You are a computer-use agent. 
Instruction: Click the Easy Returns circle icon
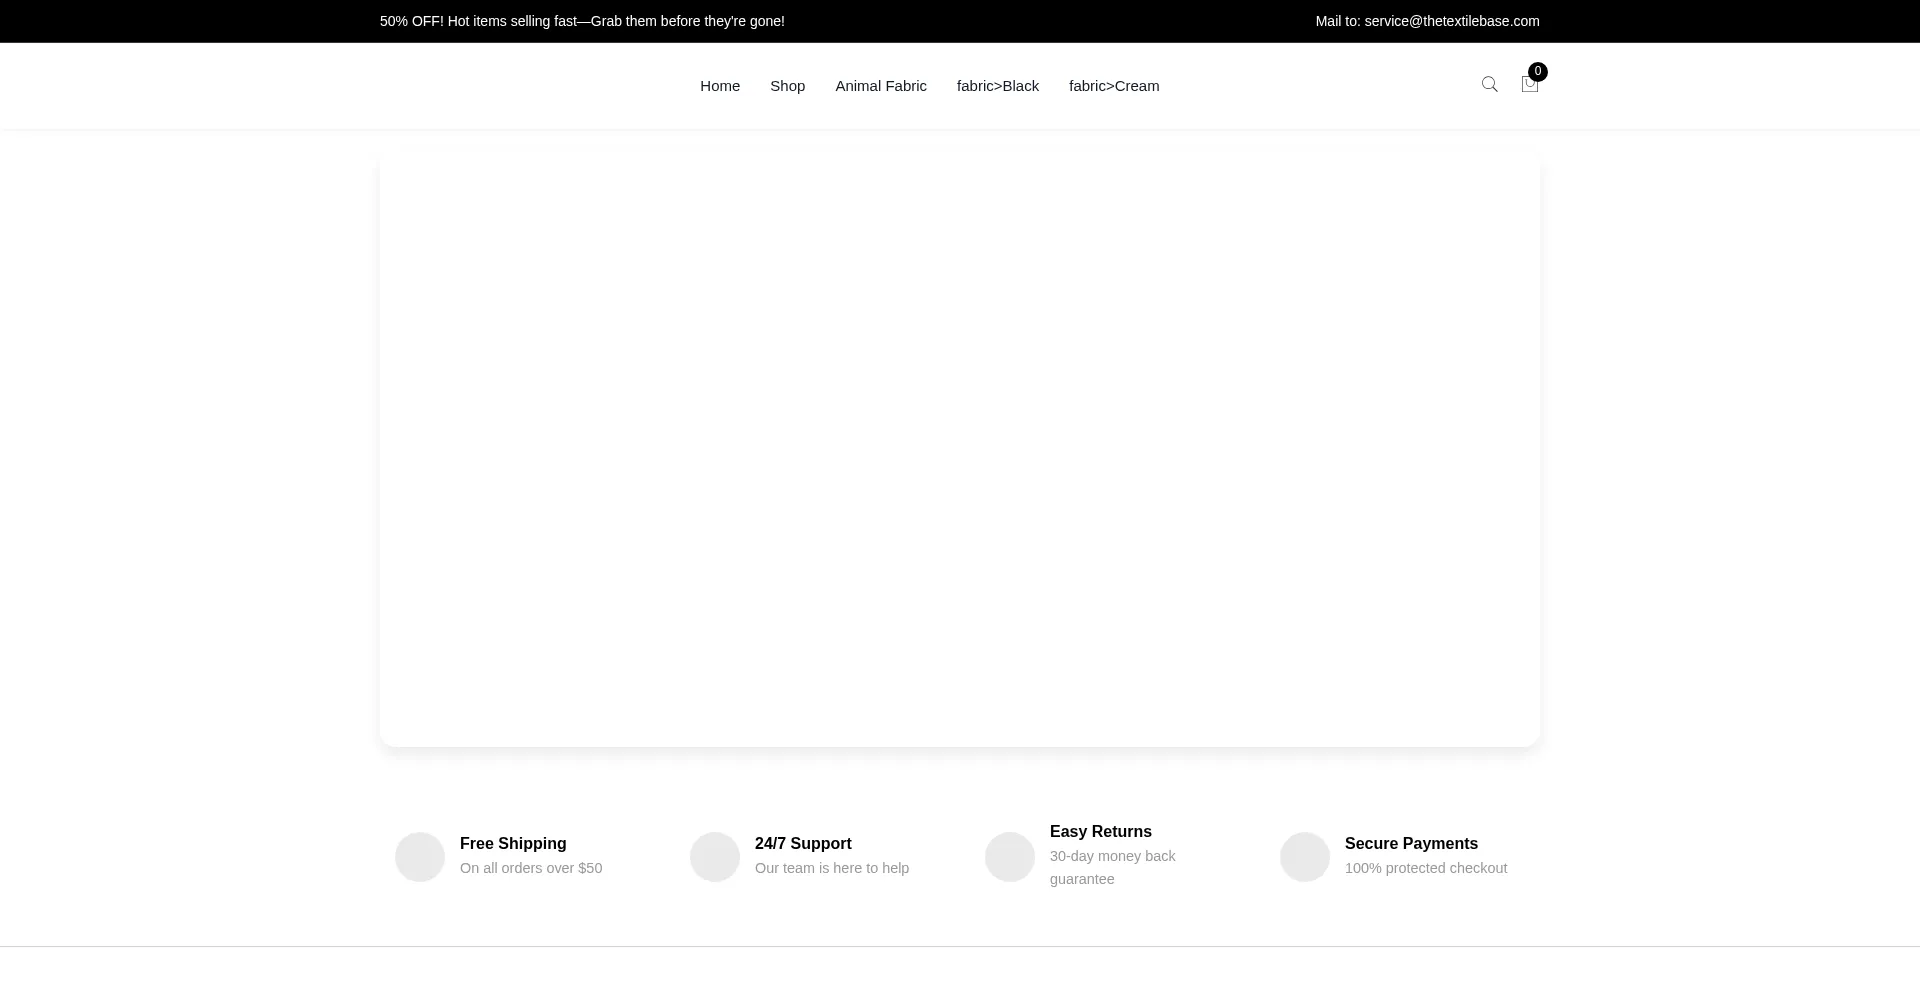point(1010,857)
